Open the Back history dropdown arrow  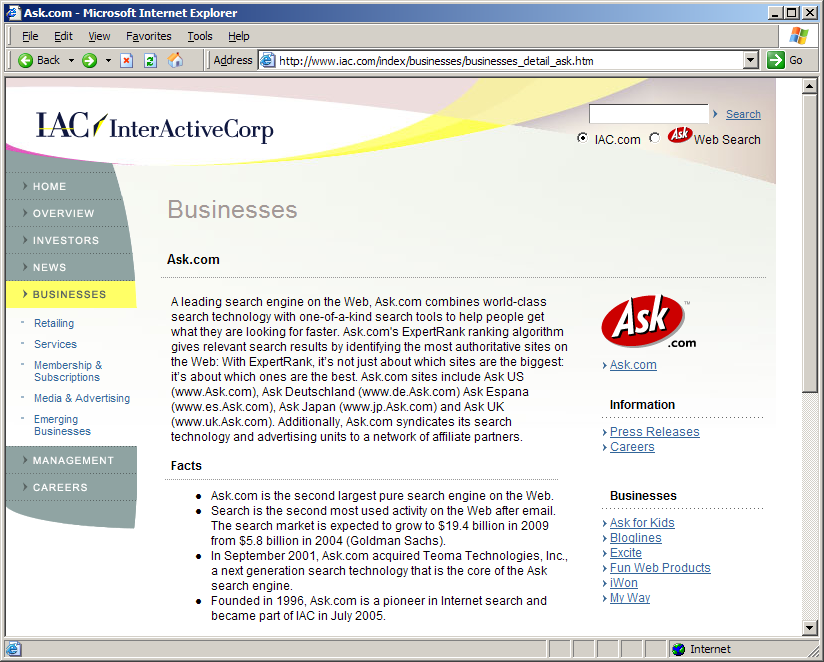coord(71,60)
